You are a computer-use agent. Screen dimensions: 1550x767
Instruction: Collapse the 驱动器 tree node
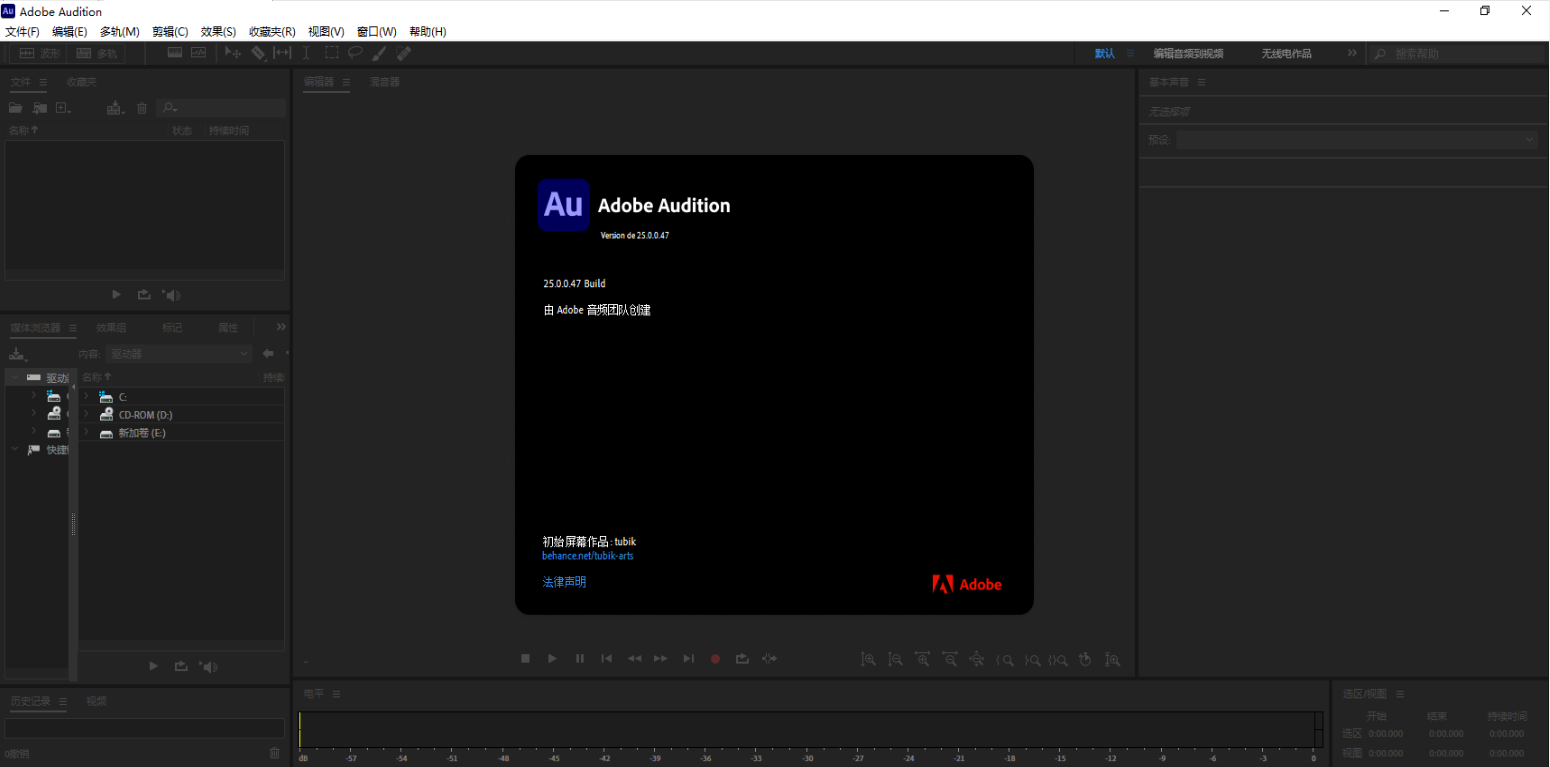click(x=14, y=378)
